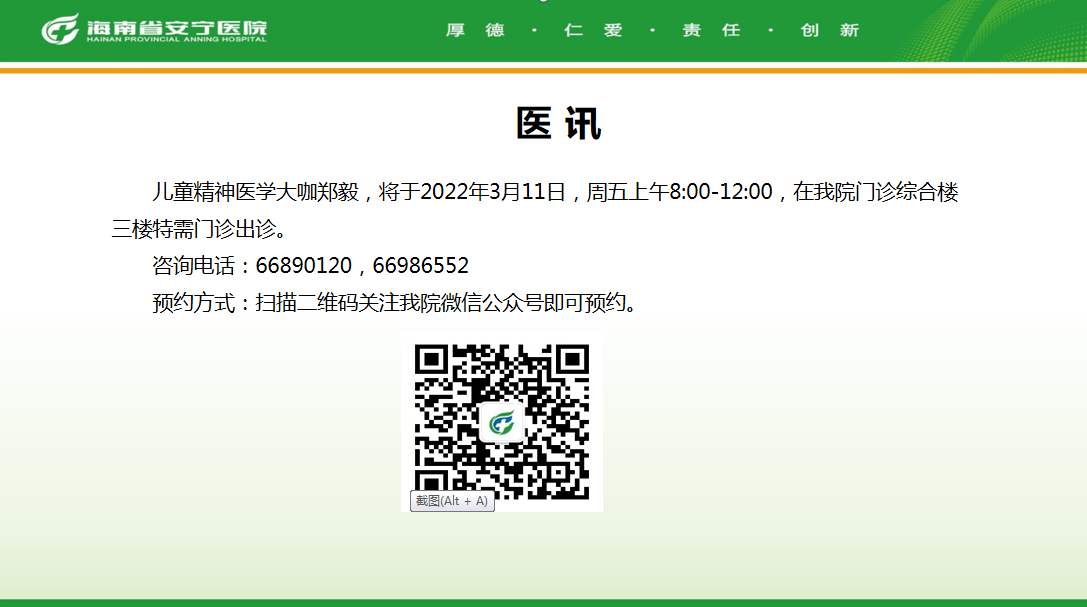
Task: Click the phone number 66890120
Action: [304, 266]
